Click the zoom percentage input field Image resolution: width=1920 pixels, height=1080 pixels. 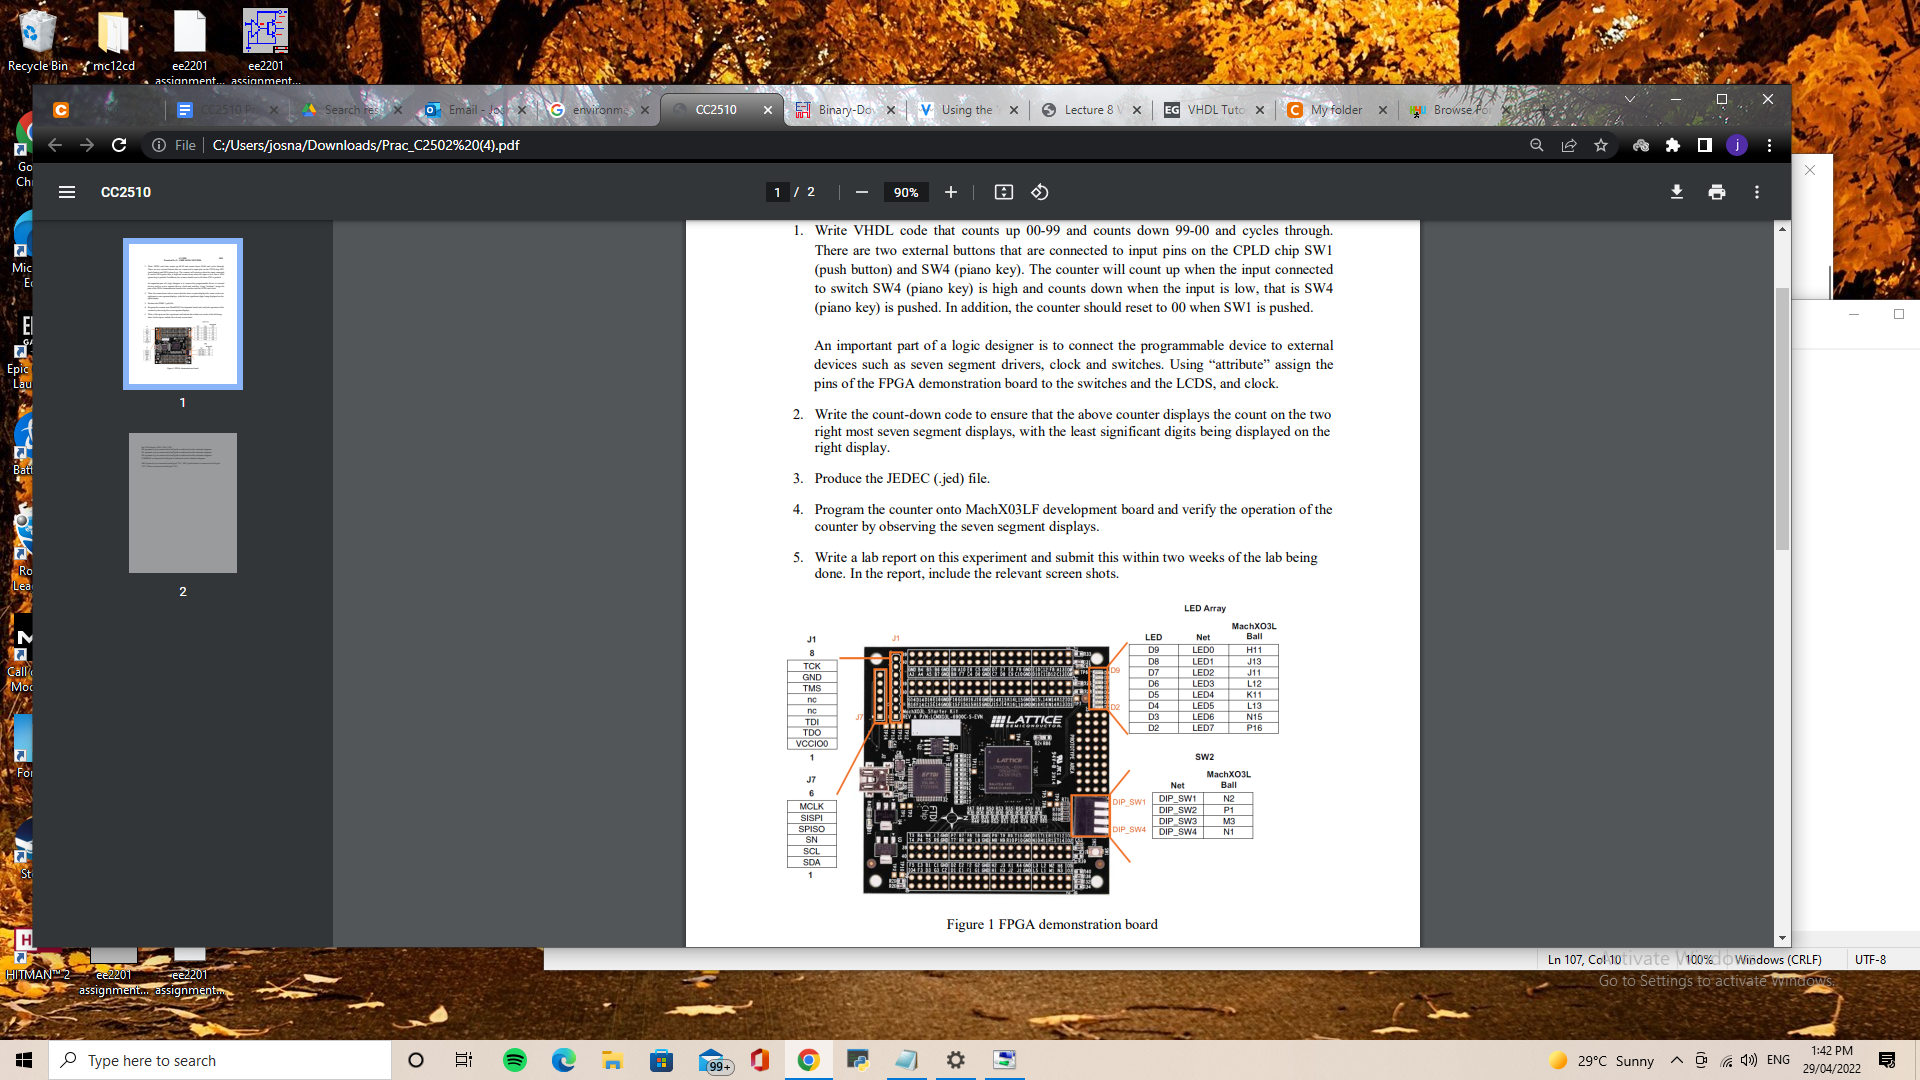(906, 192)
